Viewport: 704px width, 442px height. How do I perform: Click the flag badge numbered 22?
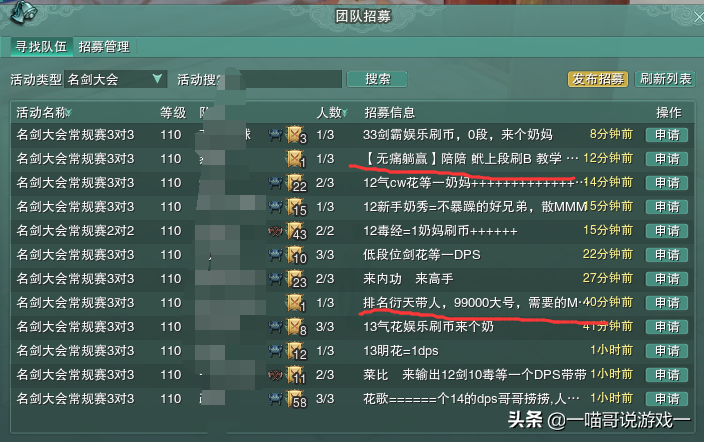click(296, 183)
